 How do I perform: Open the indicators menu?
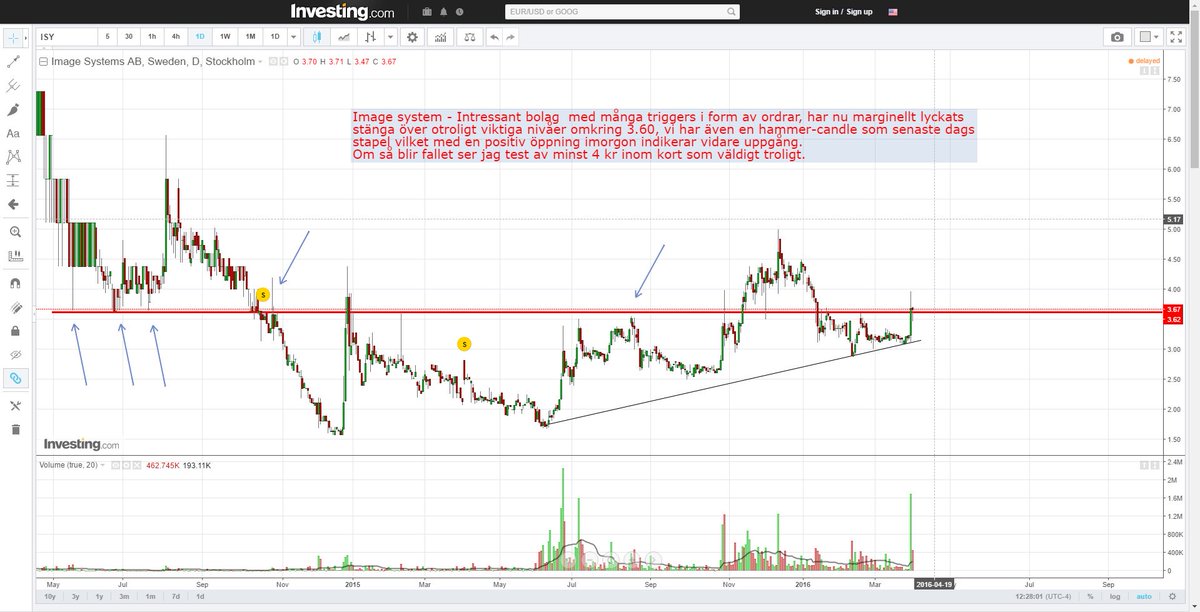pyautogui.click(x=440, y=37)
